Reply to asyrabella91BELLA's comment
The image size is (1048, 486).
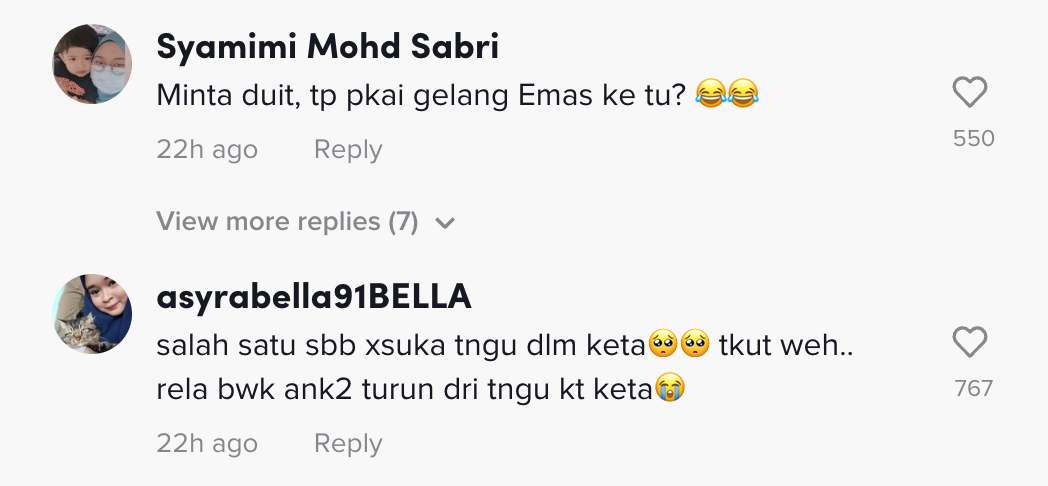(348, 443)
